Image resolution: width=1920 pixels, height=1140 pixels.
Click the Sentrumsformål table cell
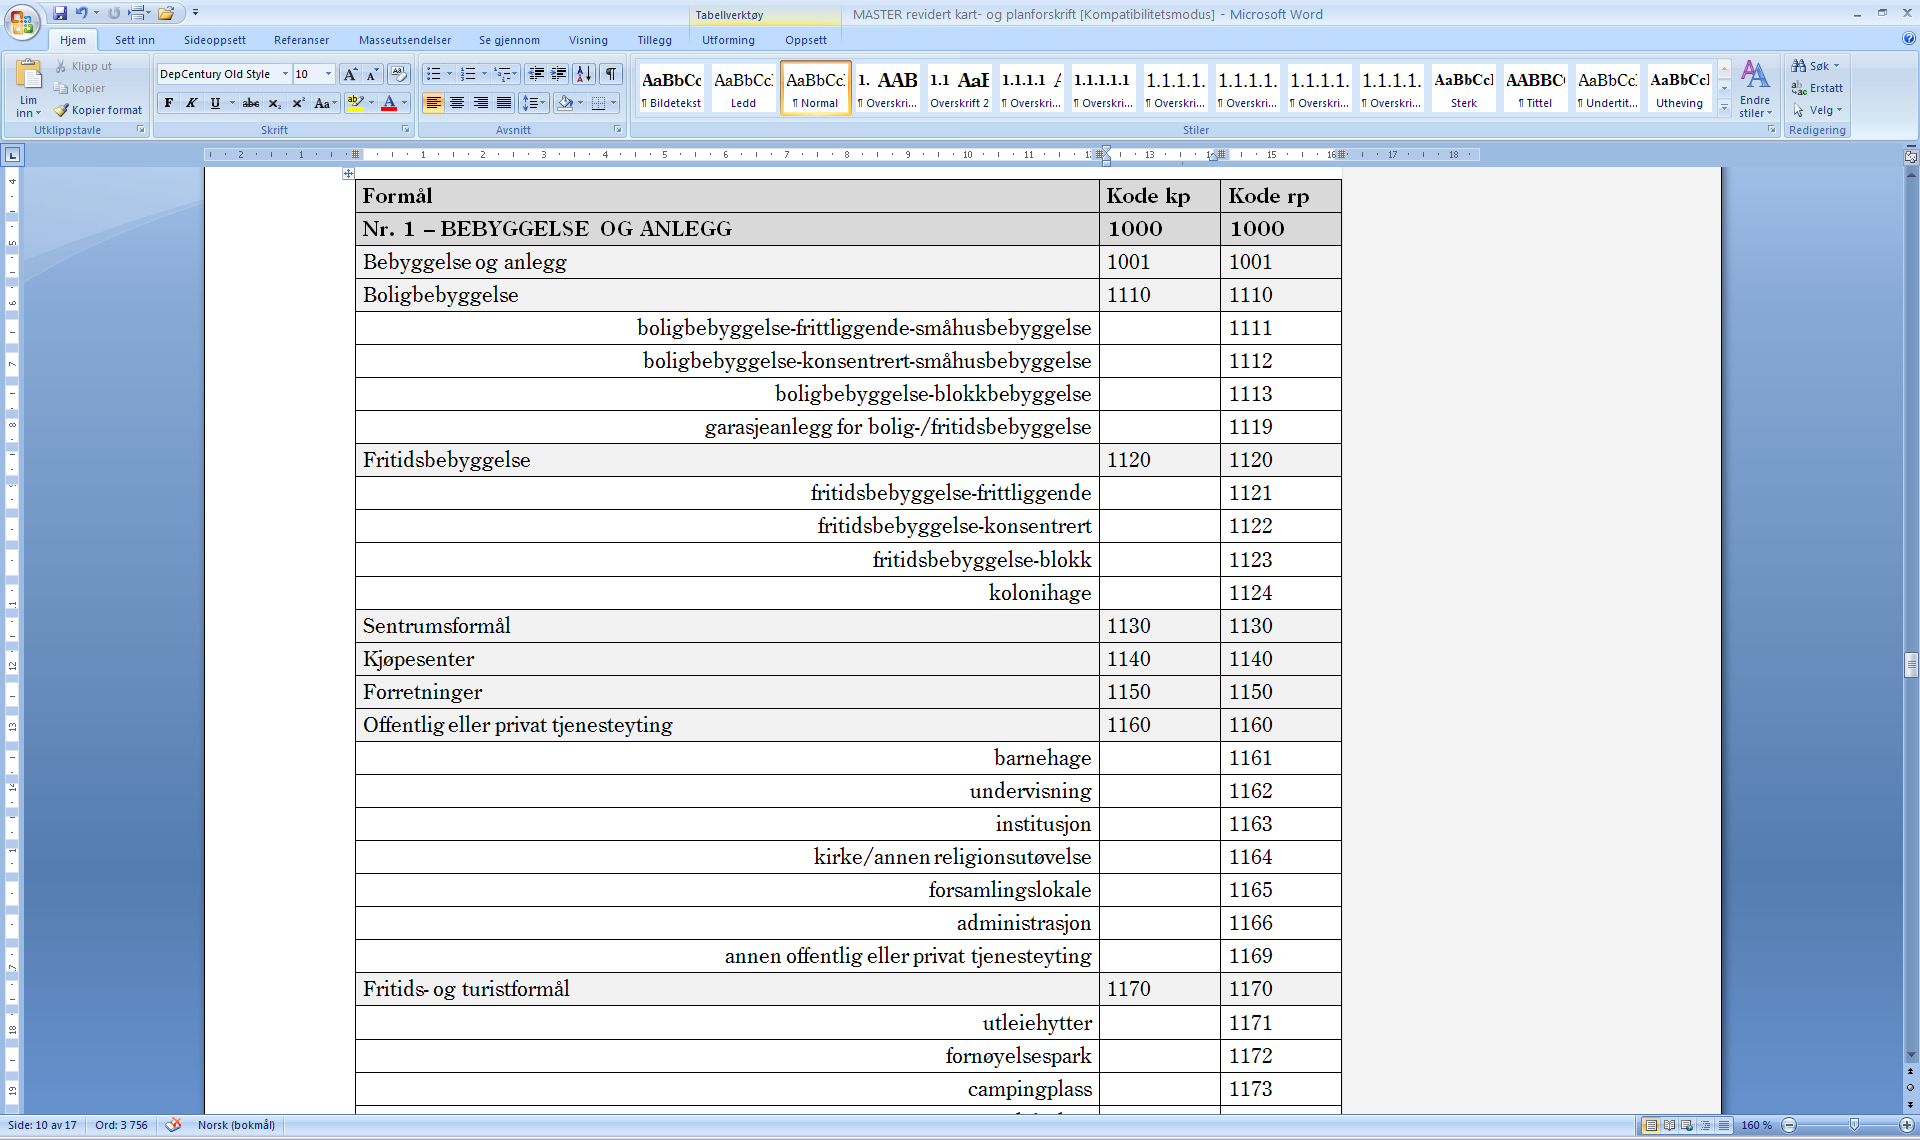(727, 626)
